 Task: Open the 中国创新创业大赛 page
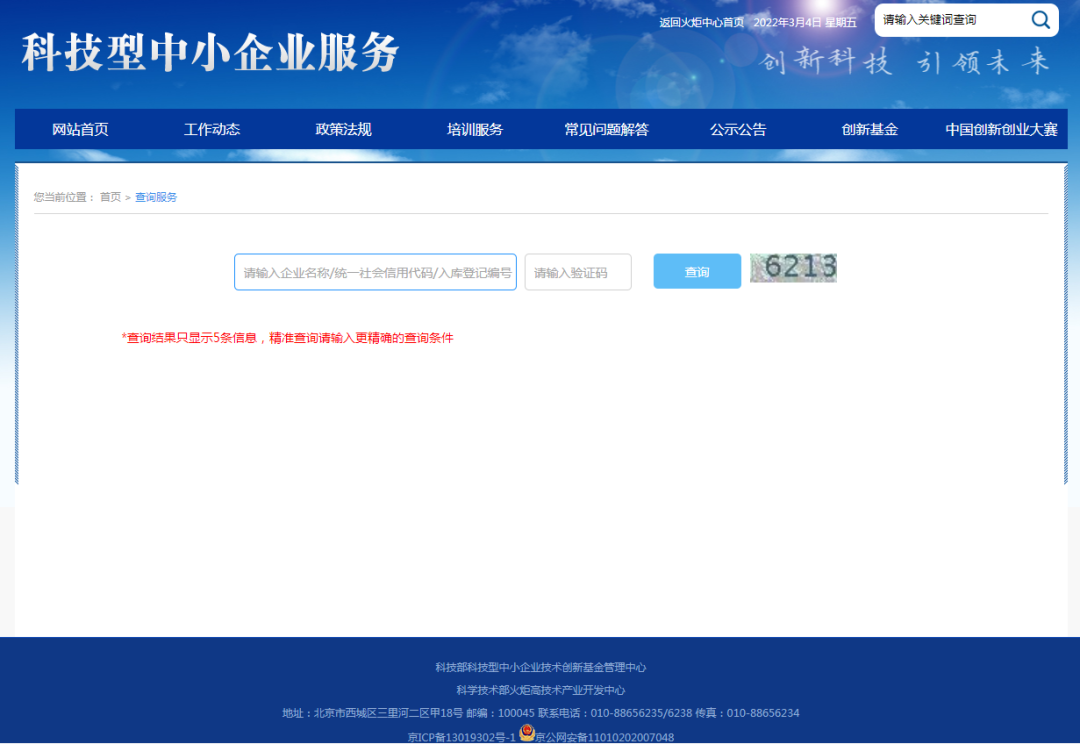(x=998, y=128)
